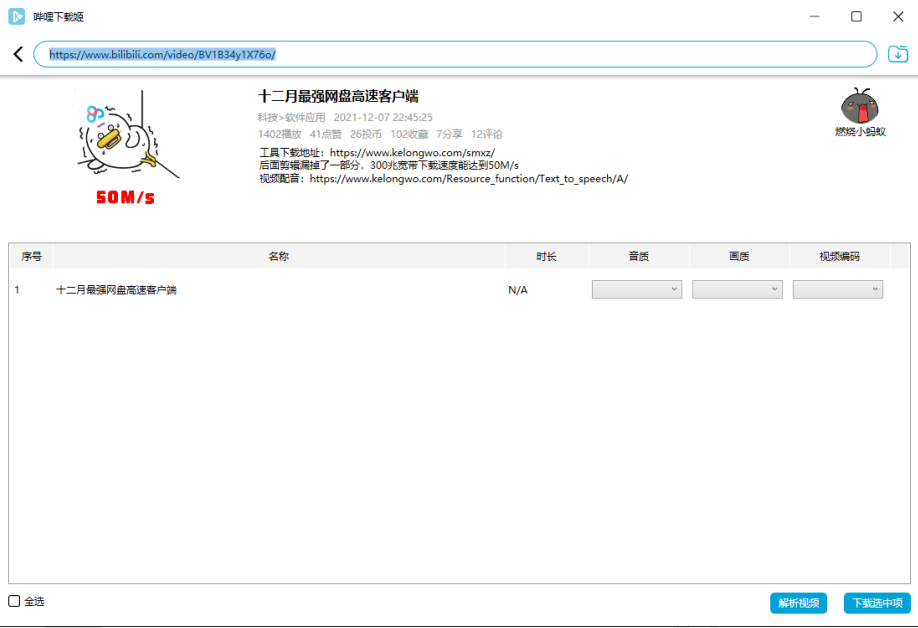
Task: Click the N/A duration cell
Action: [518, 290]
